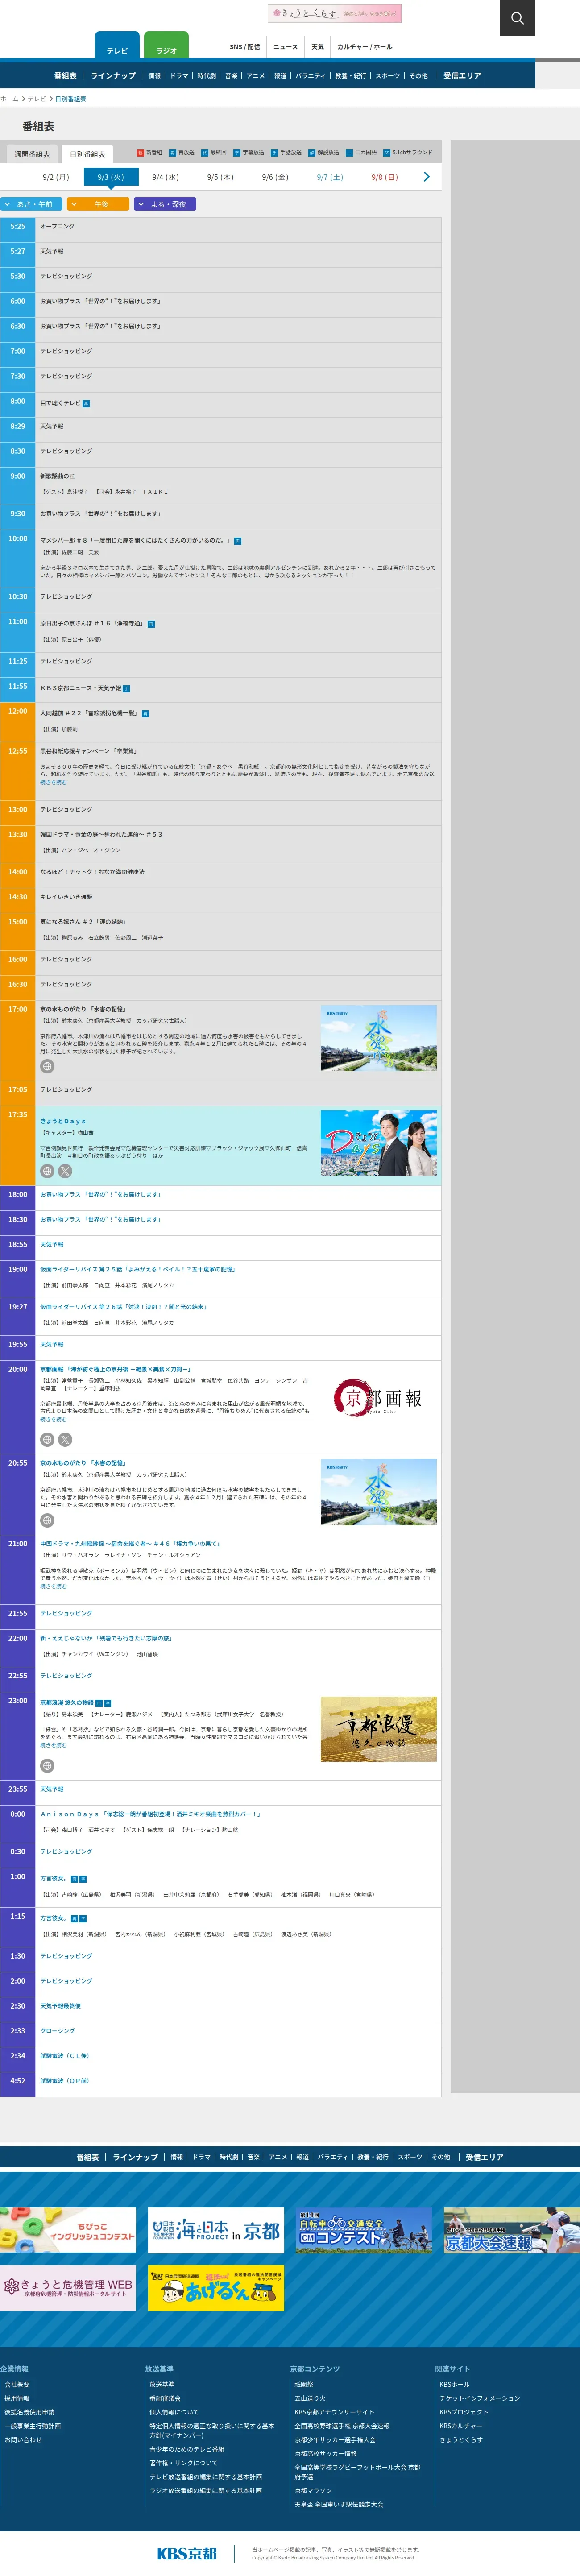580x2576 pixels.
Task: Select date 9/6 (金)
Action: click(x=275, y=177)
